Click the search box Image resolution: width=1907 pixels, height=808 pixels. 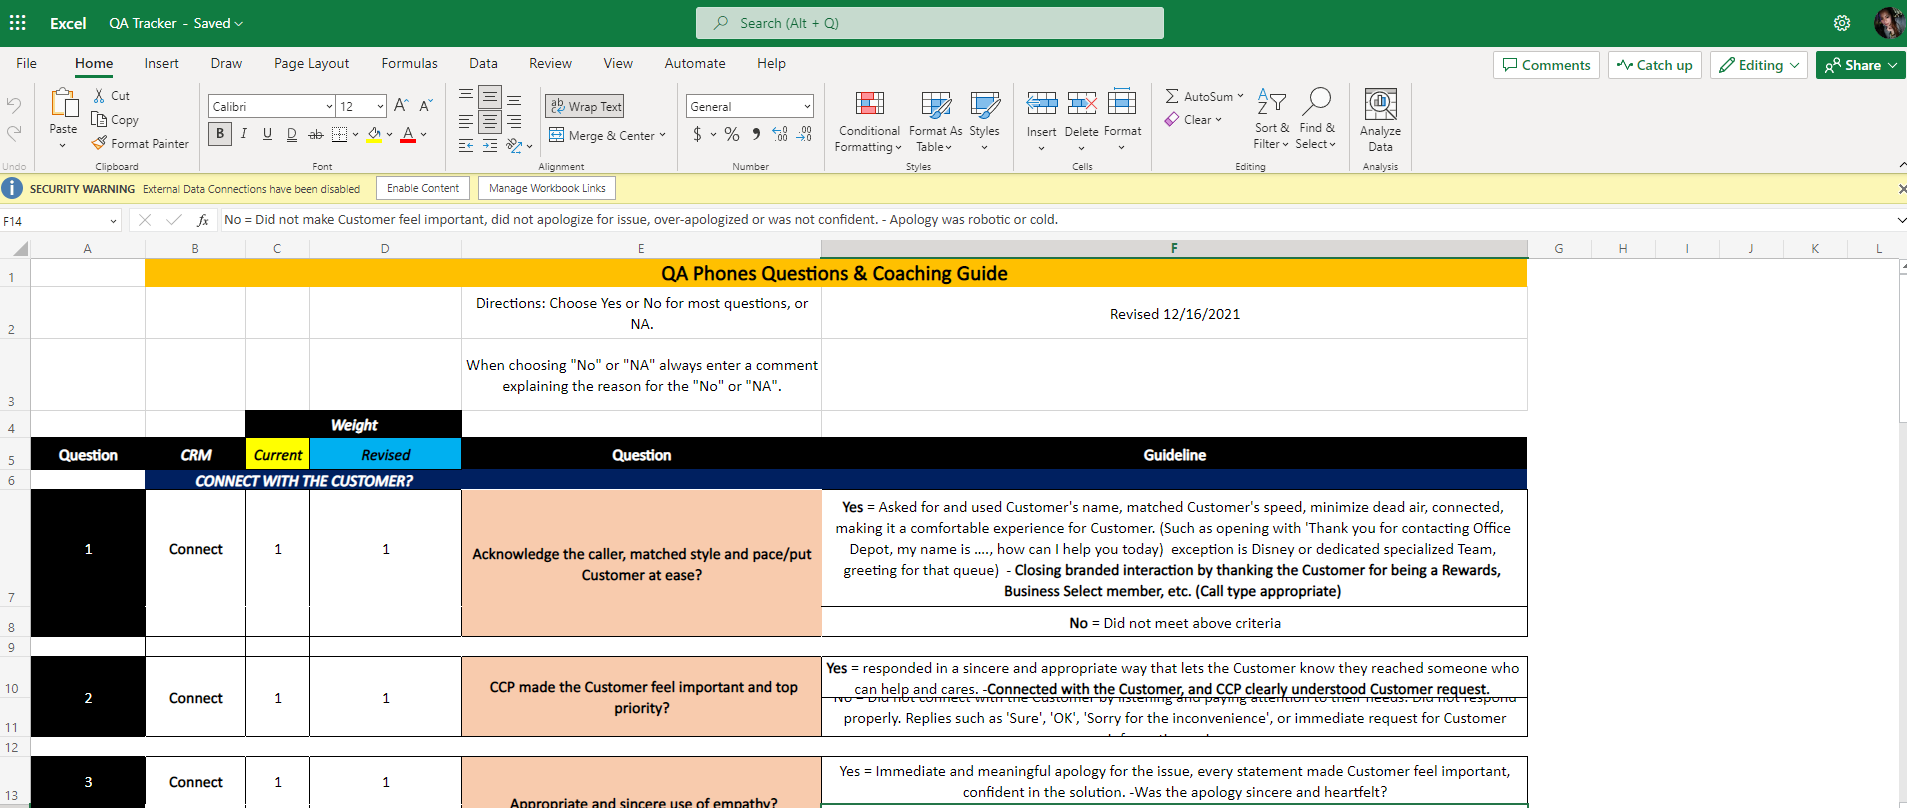click(930, 23)
